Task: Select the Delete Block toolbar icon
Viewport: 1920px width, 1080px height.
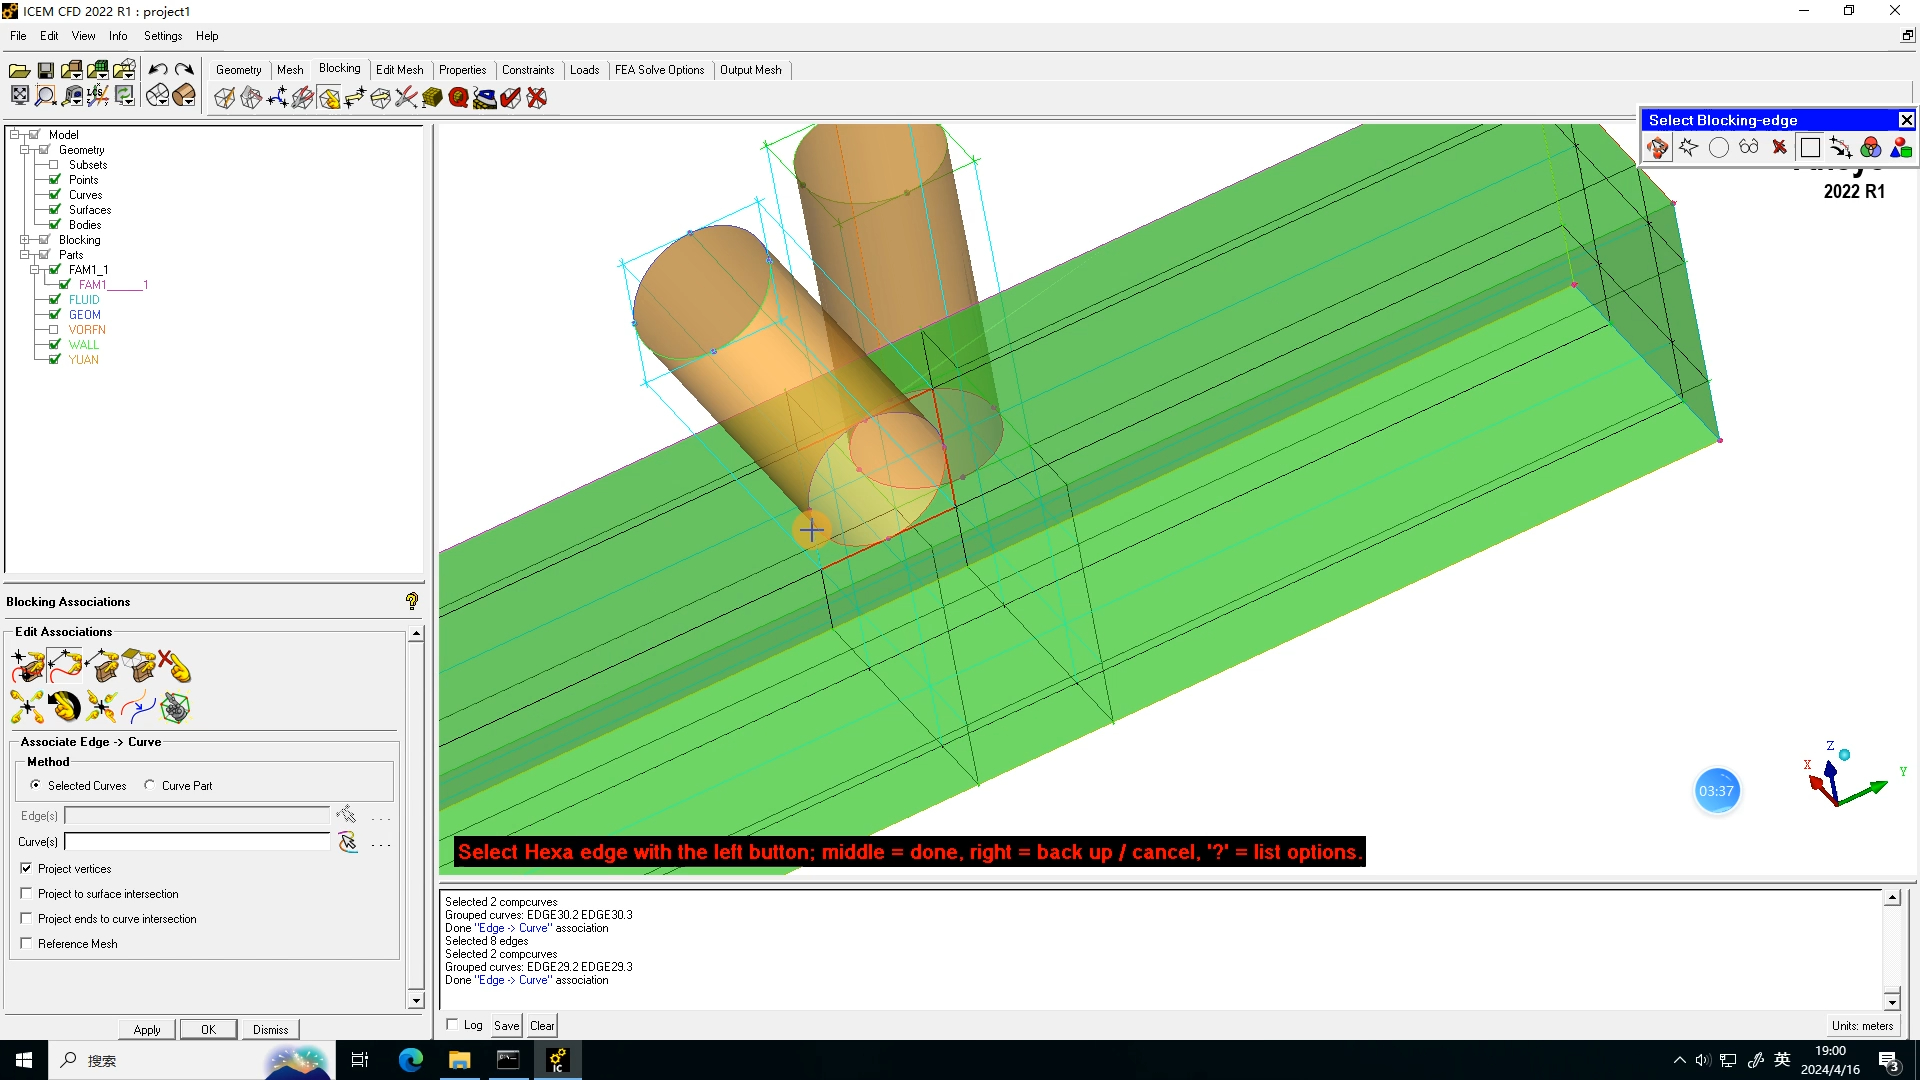Action: coord(537,97)
